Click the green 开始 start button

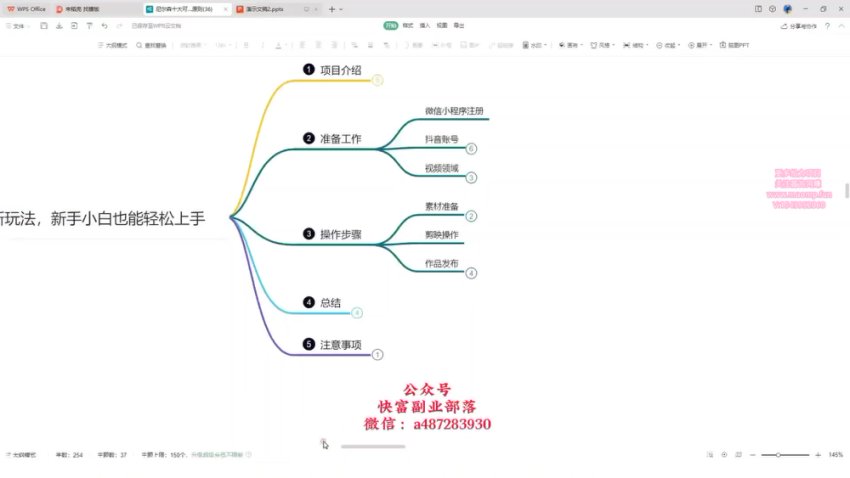click(x=391, y=26)
